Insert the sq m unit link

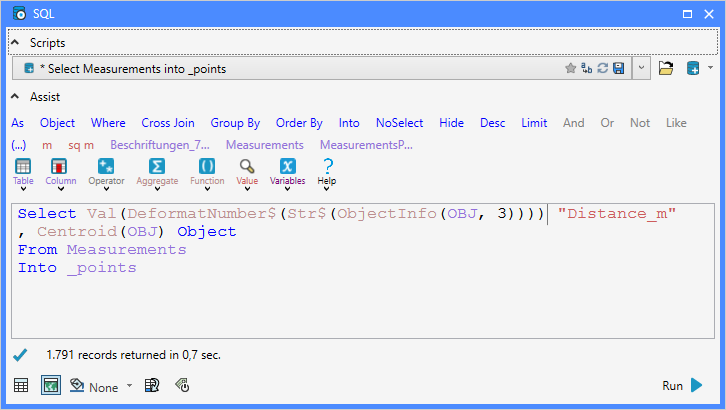(81, 145)
